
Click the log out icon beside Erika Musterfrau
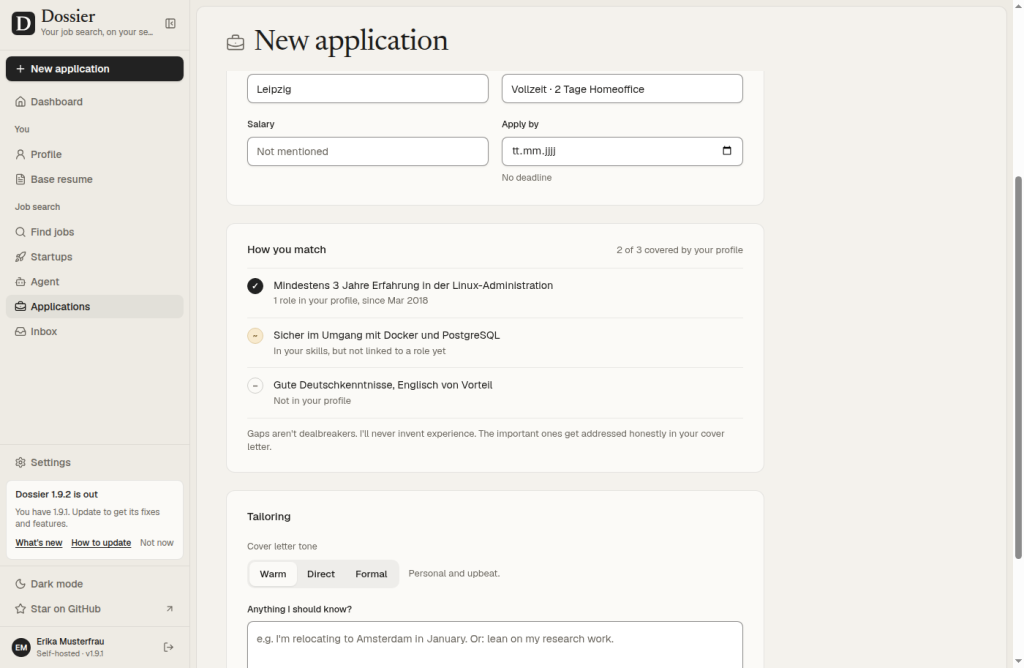168,647
